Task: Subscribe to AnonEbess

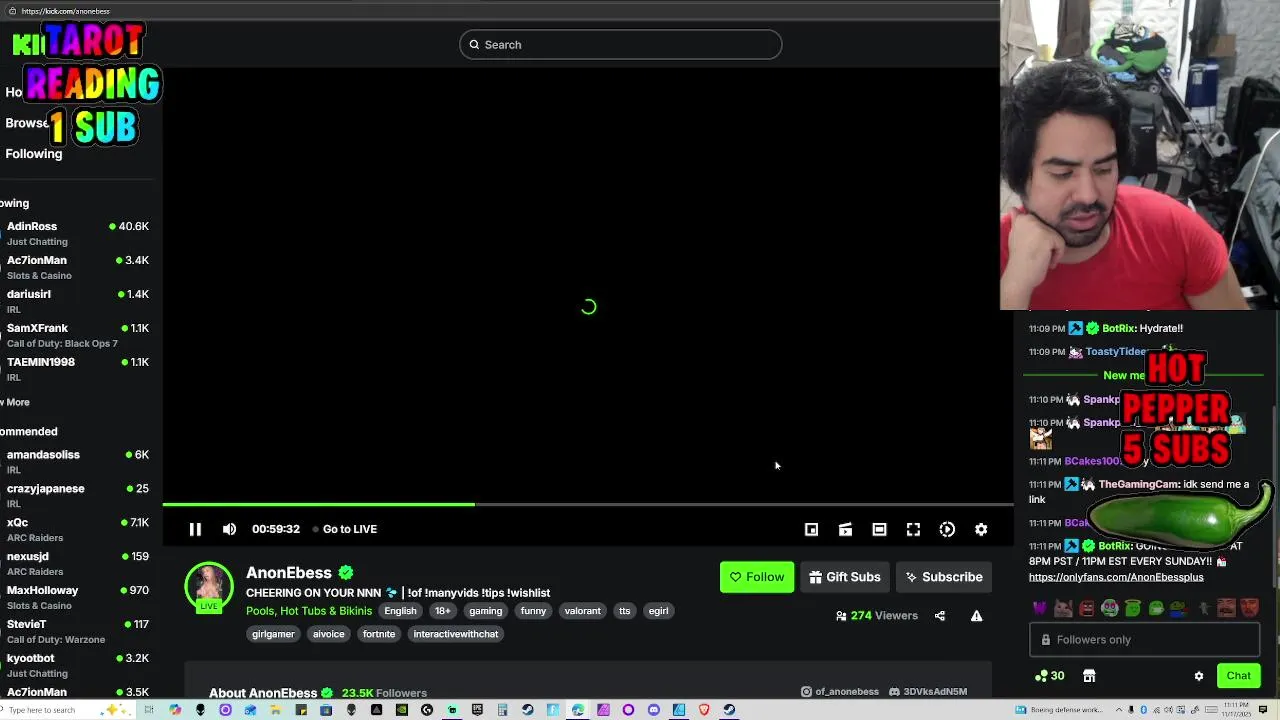Action: (944, 577)
